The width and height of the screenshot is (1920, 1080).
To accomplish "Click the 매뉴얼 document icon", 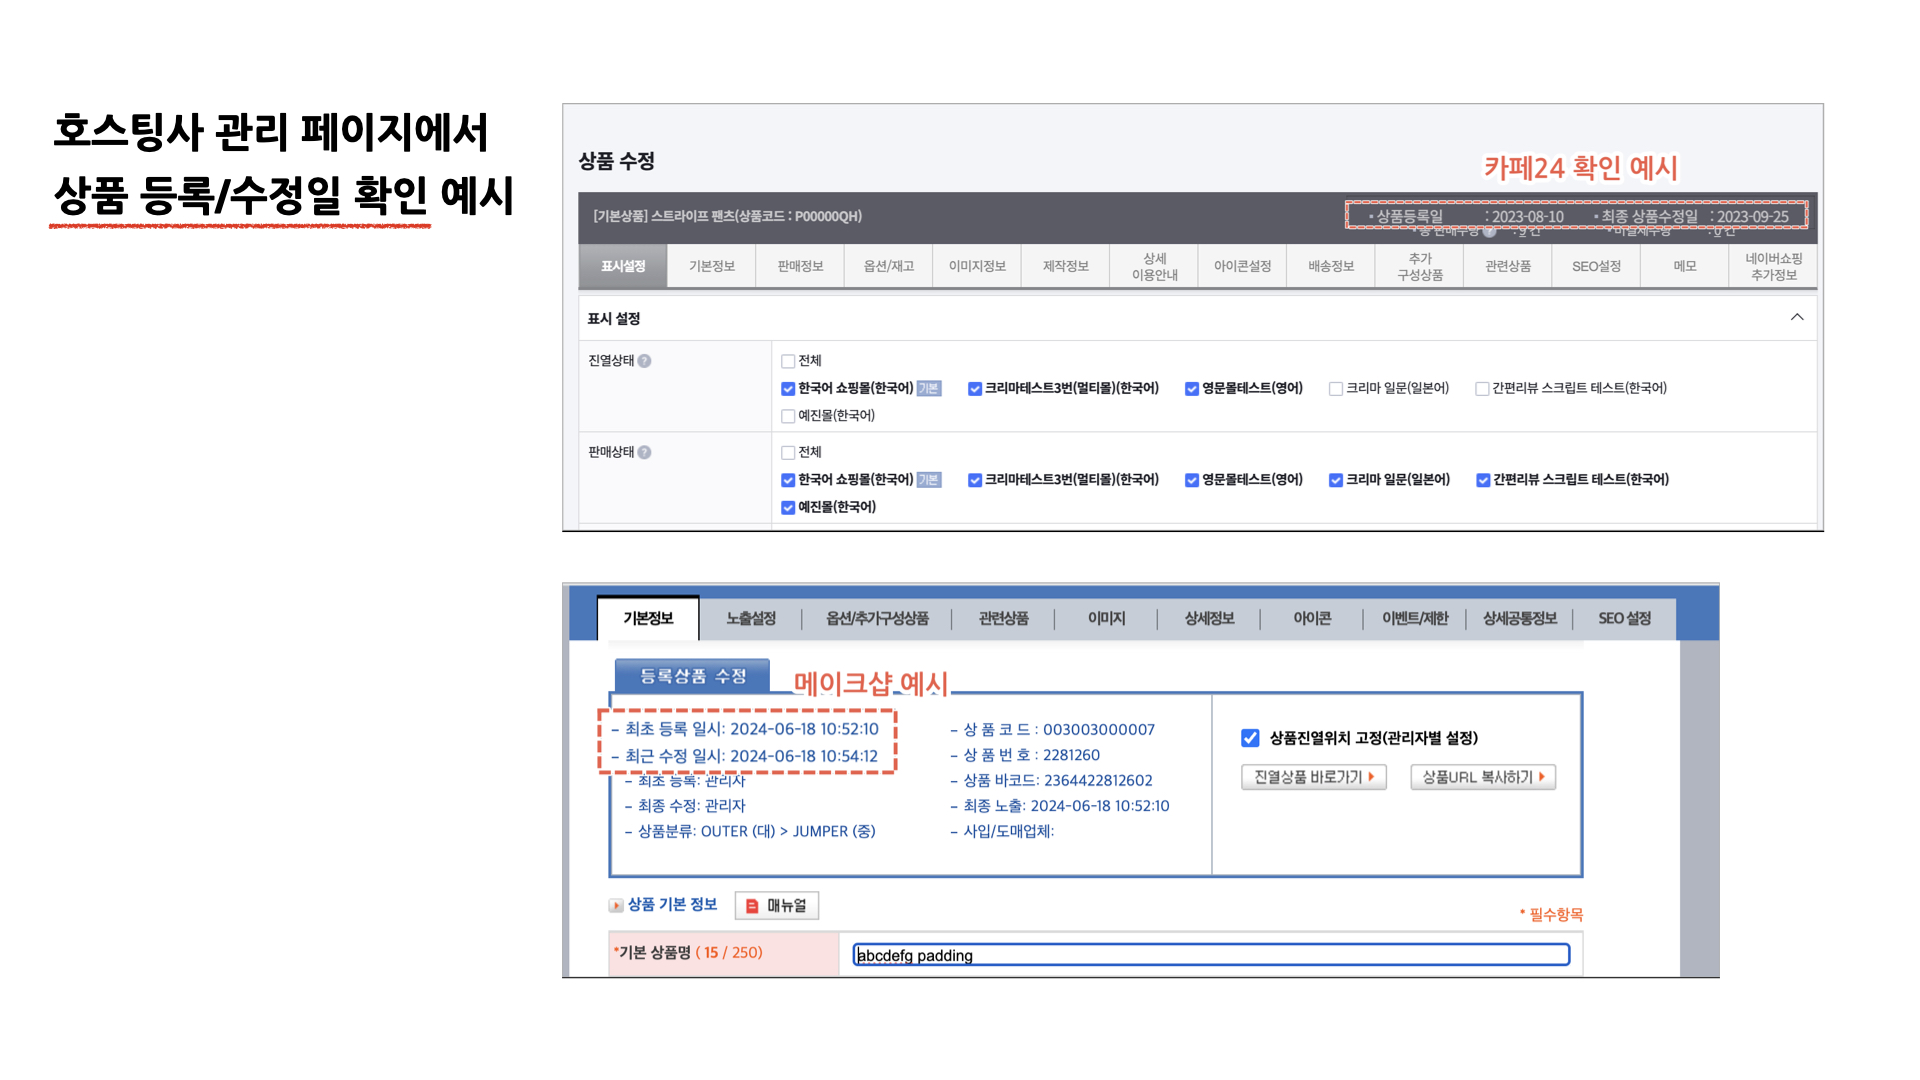I will 751,905.
